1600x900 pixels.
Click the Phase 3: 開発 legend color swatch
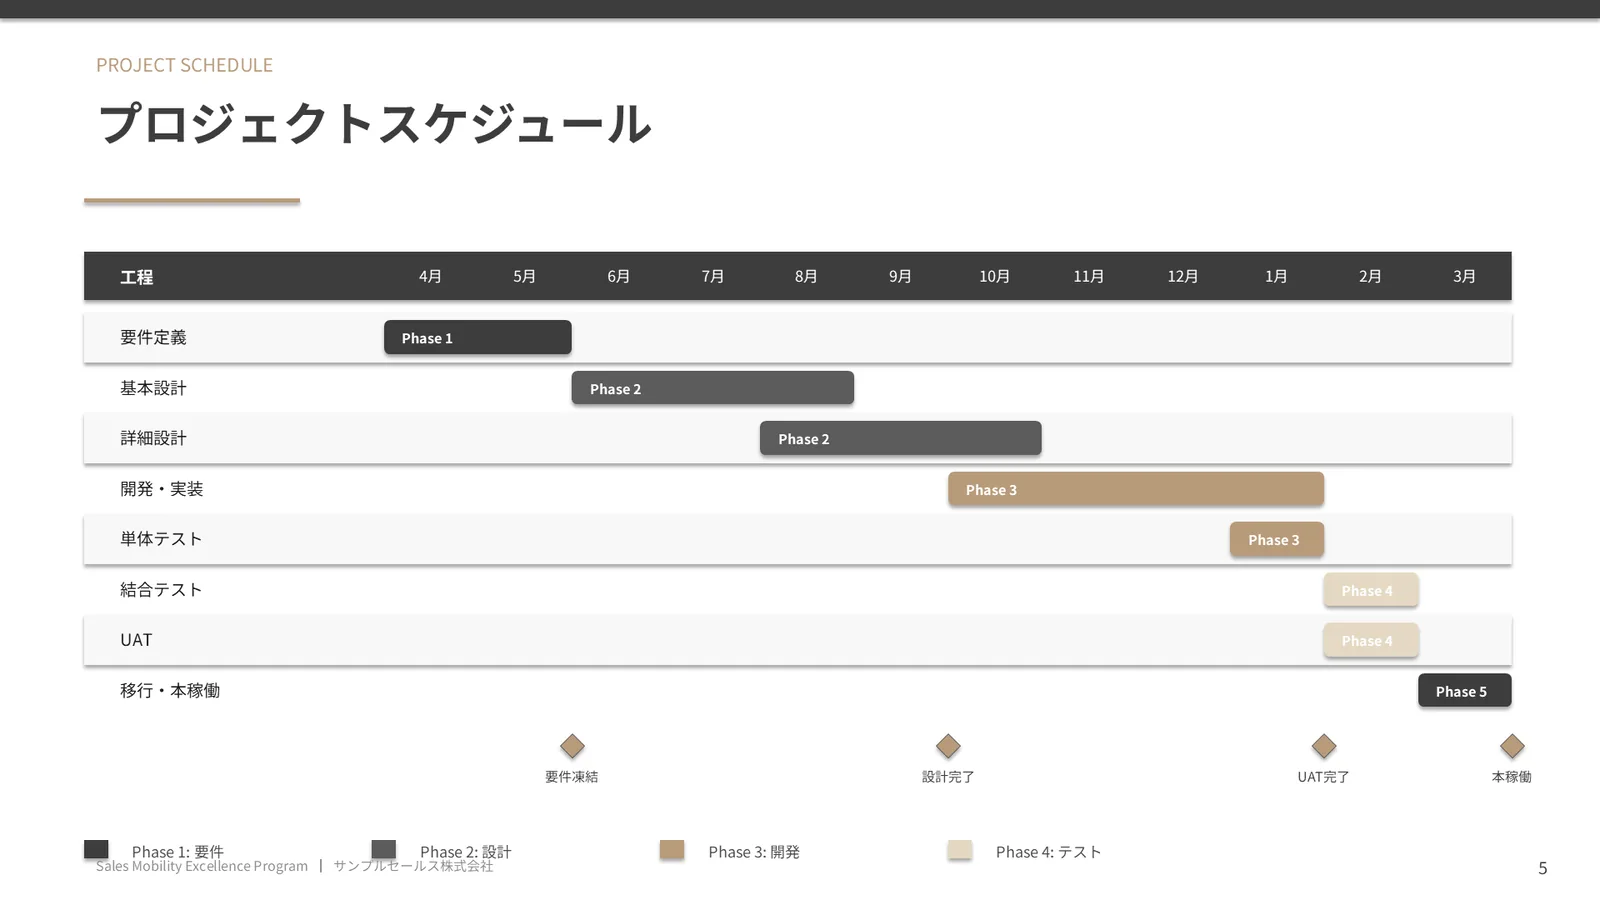coord(672,850)
